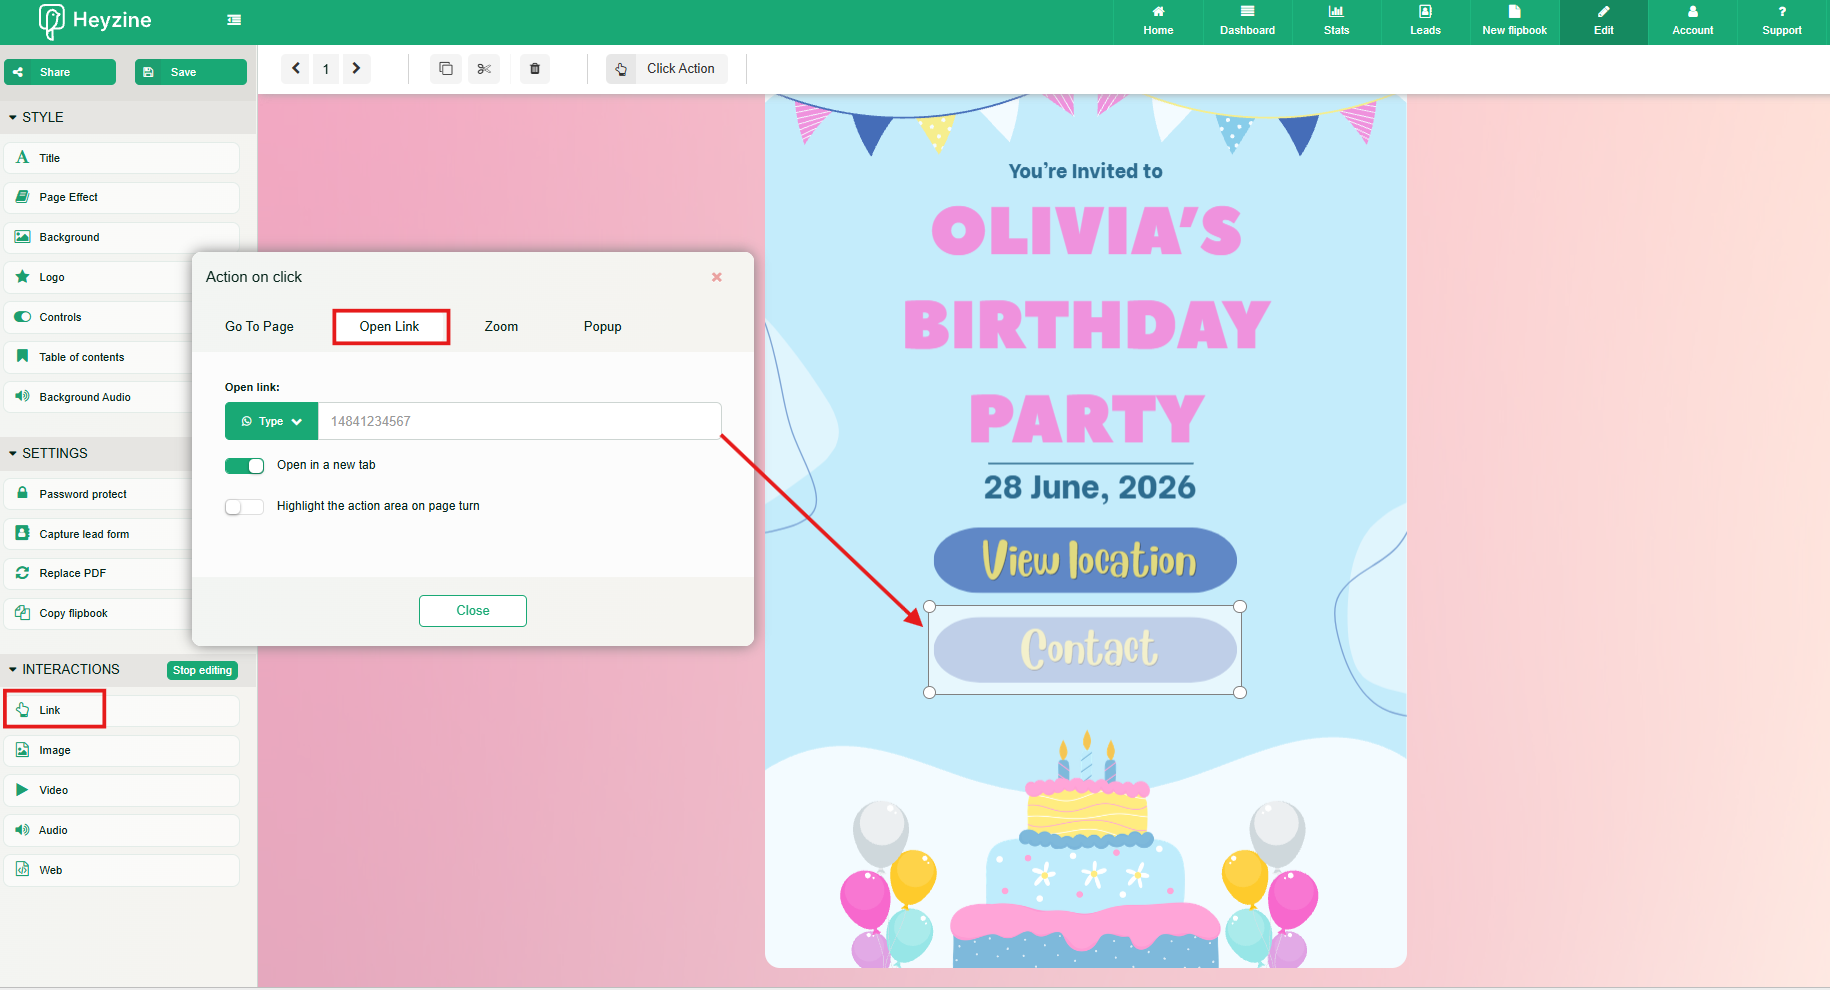The height and width of the screenshot is (990, 1830).
Task: Add an Image interaction
Action: click(122, 750)
